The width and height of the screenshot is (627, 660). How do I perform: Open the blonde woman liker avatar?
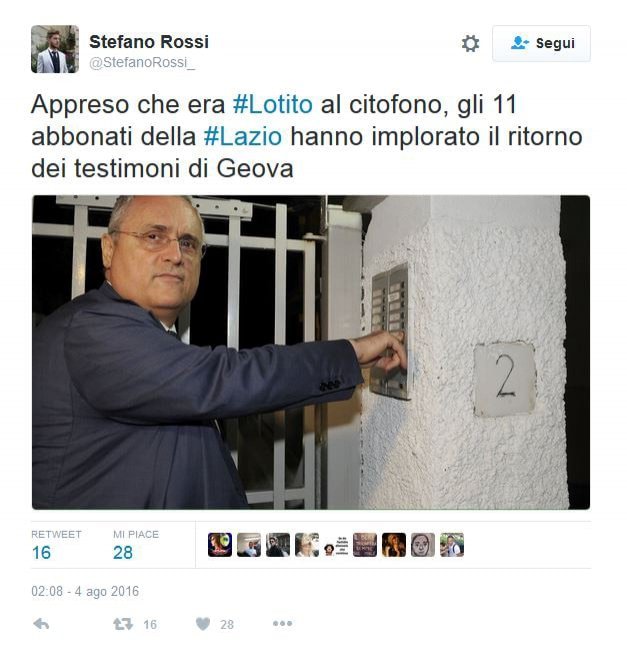tap(394, 545)
